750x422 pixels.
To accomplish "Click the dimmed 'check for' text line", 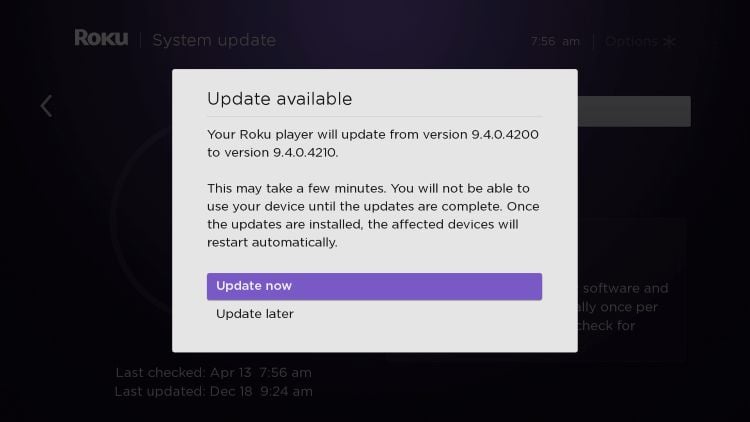I will [x=607, y=326].
